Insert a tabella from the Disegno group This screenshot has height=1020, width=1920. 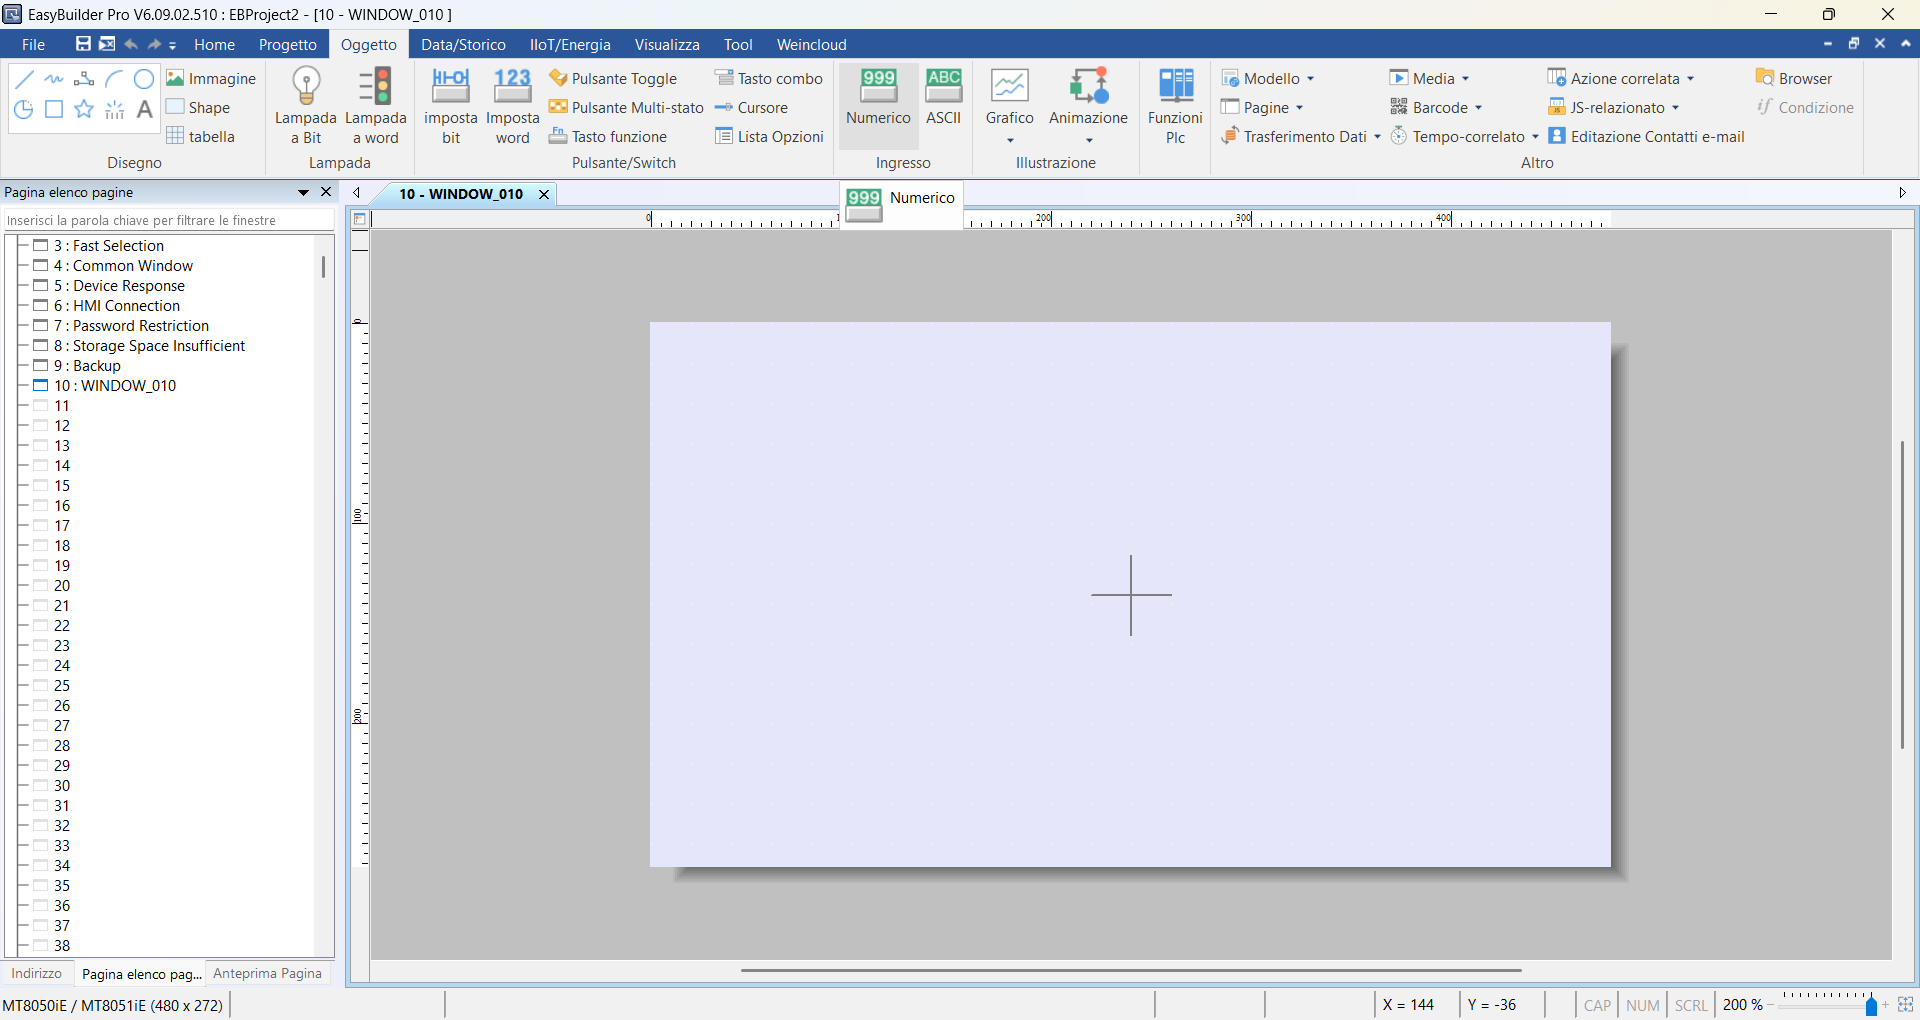[x=202, y=137]
